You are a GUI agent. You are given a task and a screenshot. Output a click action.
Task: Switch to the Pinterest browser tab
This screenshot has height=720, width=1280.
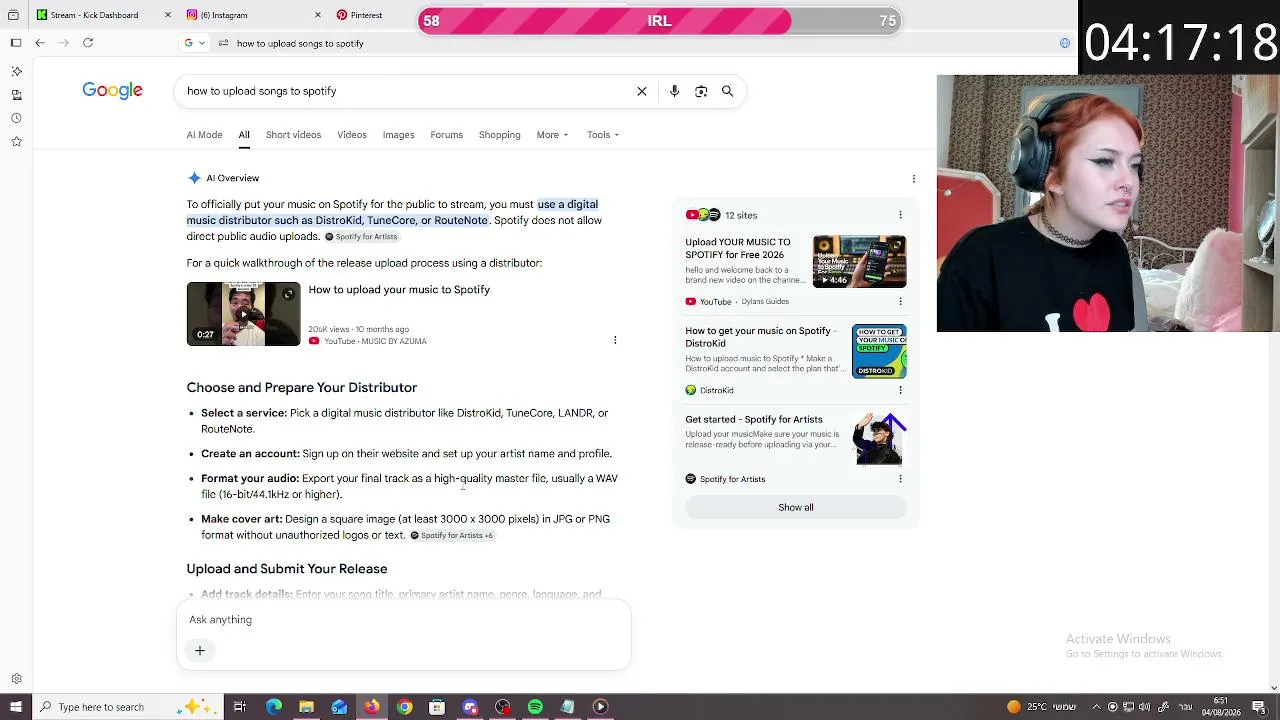pyautogui.click(x=366, y=15)
